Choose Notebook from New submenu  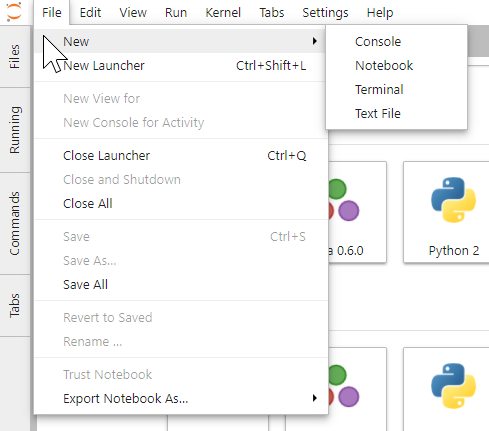coord(396,65)
